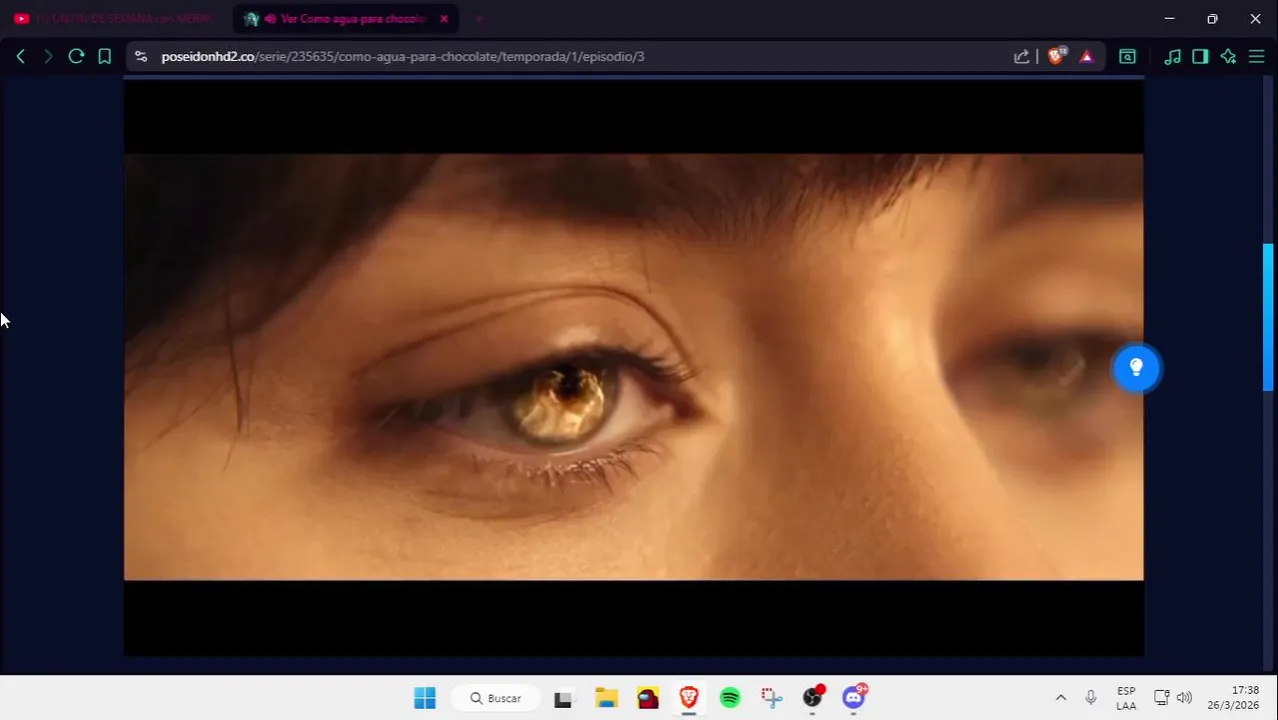This screenshot has width=1278, height=720.
Task: Click the blue lightbulb floating button
Action: (1136, 368)
